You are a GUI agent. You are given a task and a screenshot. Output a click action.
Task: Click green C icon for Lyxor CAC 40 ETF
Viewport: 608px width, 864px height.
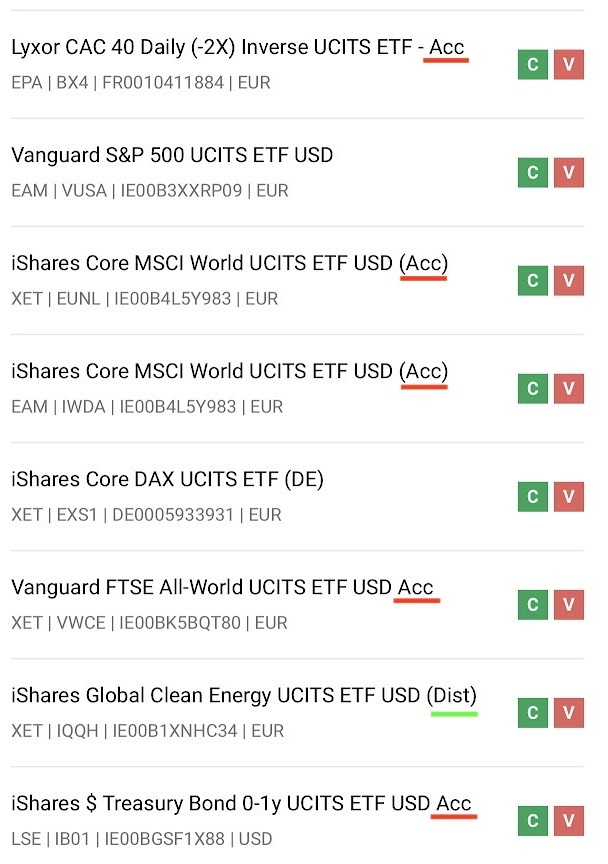click(532, 64)
